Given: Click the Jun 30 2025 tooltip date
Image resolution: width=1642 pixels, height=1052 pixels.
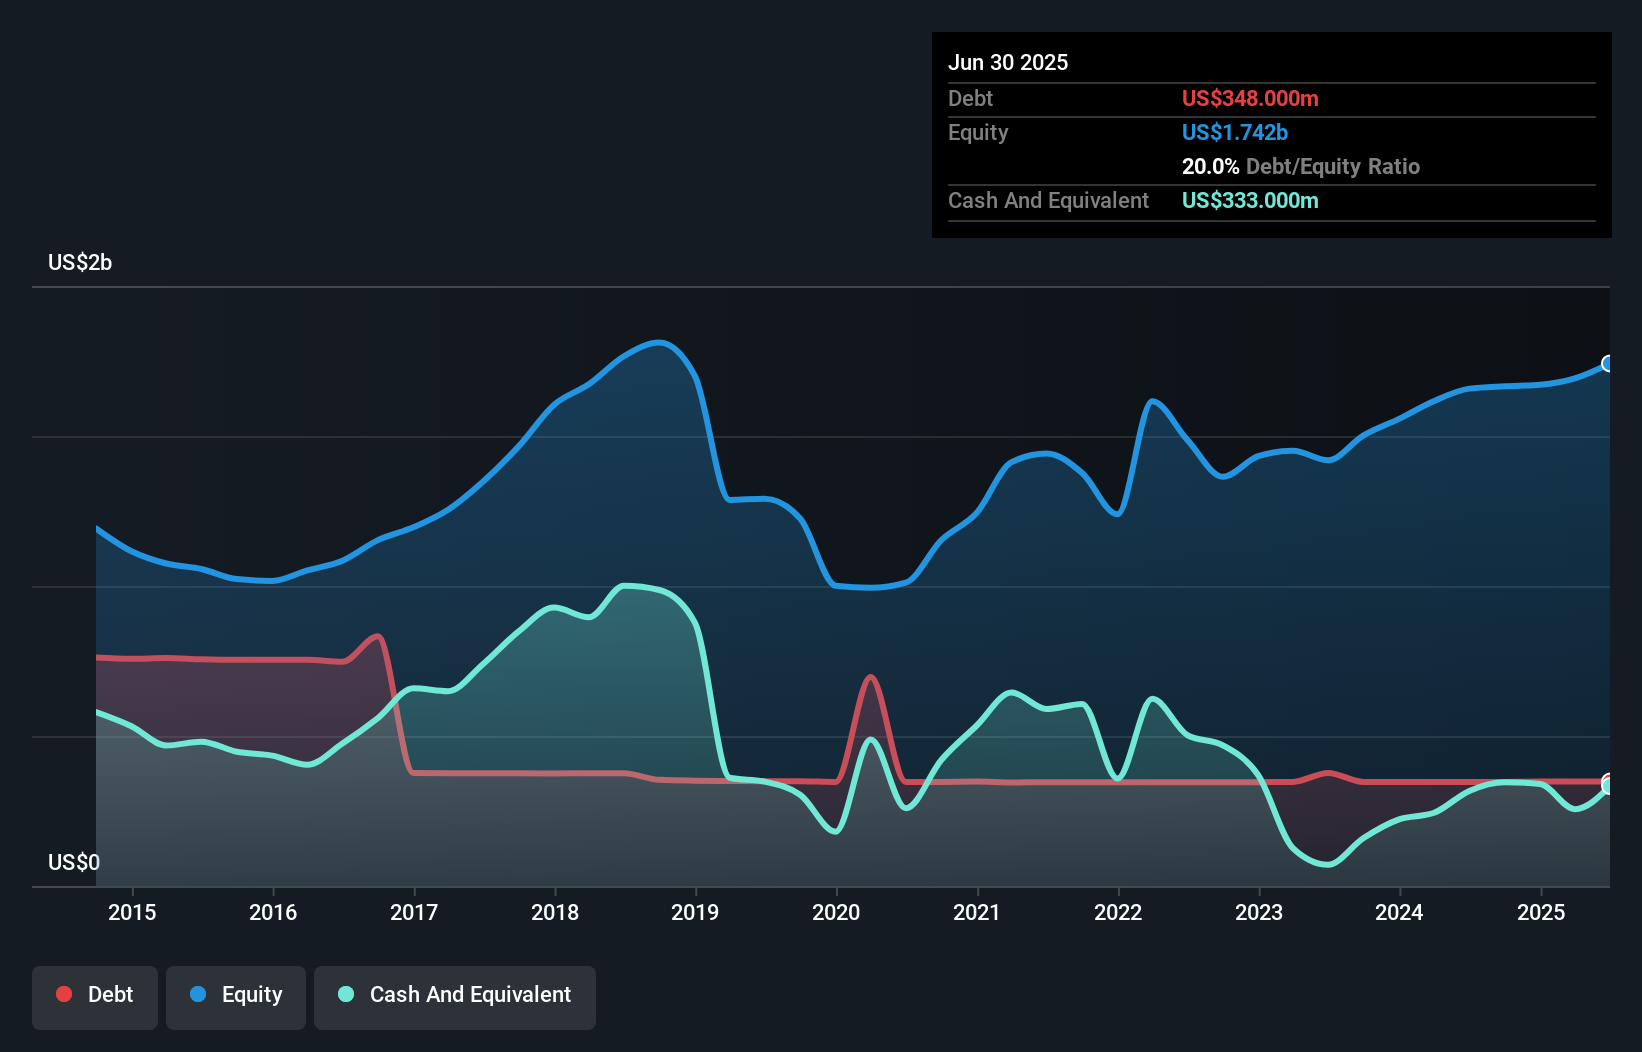Looking at the screenshot, I should coord(1008,62).
